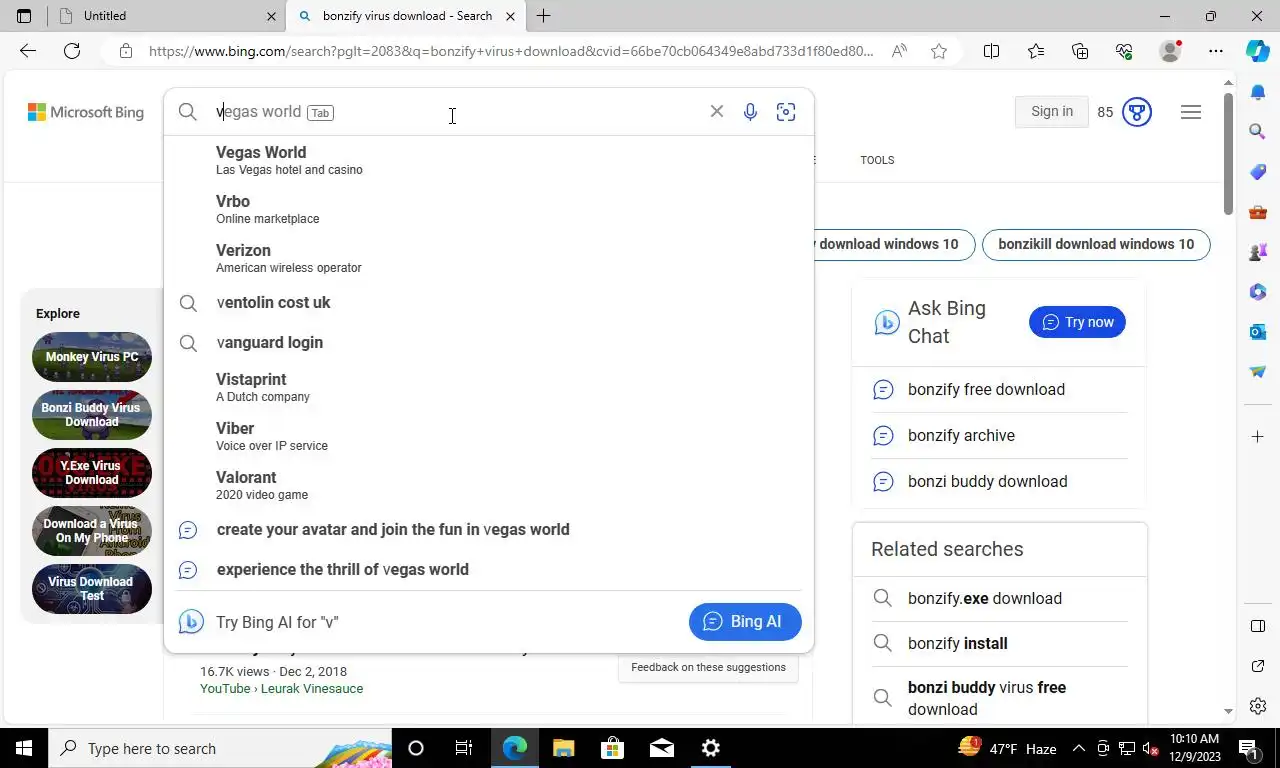Choose Viber suggestion

(x=488, y=436)
